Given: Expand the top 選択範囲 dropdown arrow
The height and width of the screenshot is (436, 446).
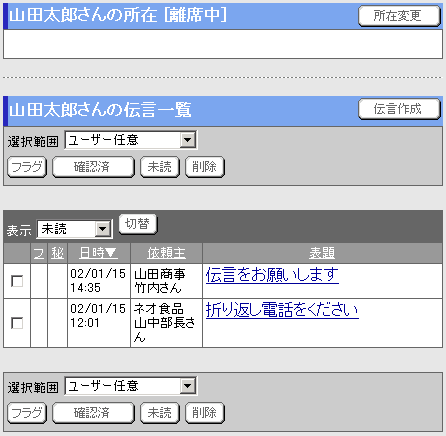Looking at the screenshot, I should [x=188, y=140].
